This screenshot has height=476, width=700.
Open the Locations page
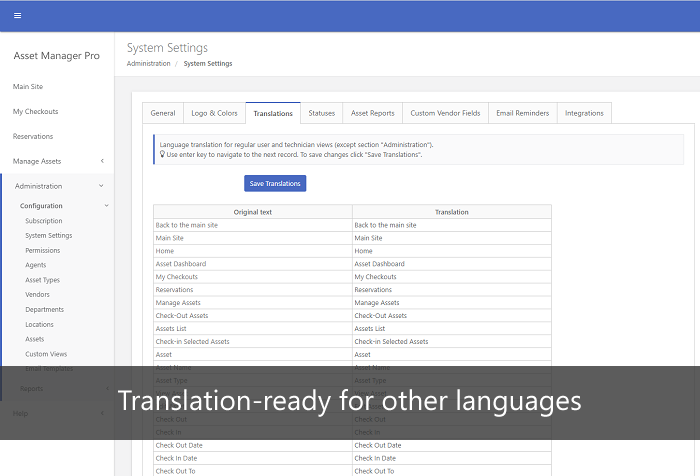[39, 325]
